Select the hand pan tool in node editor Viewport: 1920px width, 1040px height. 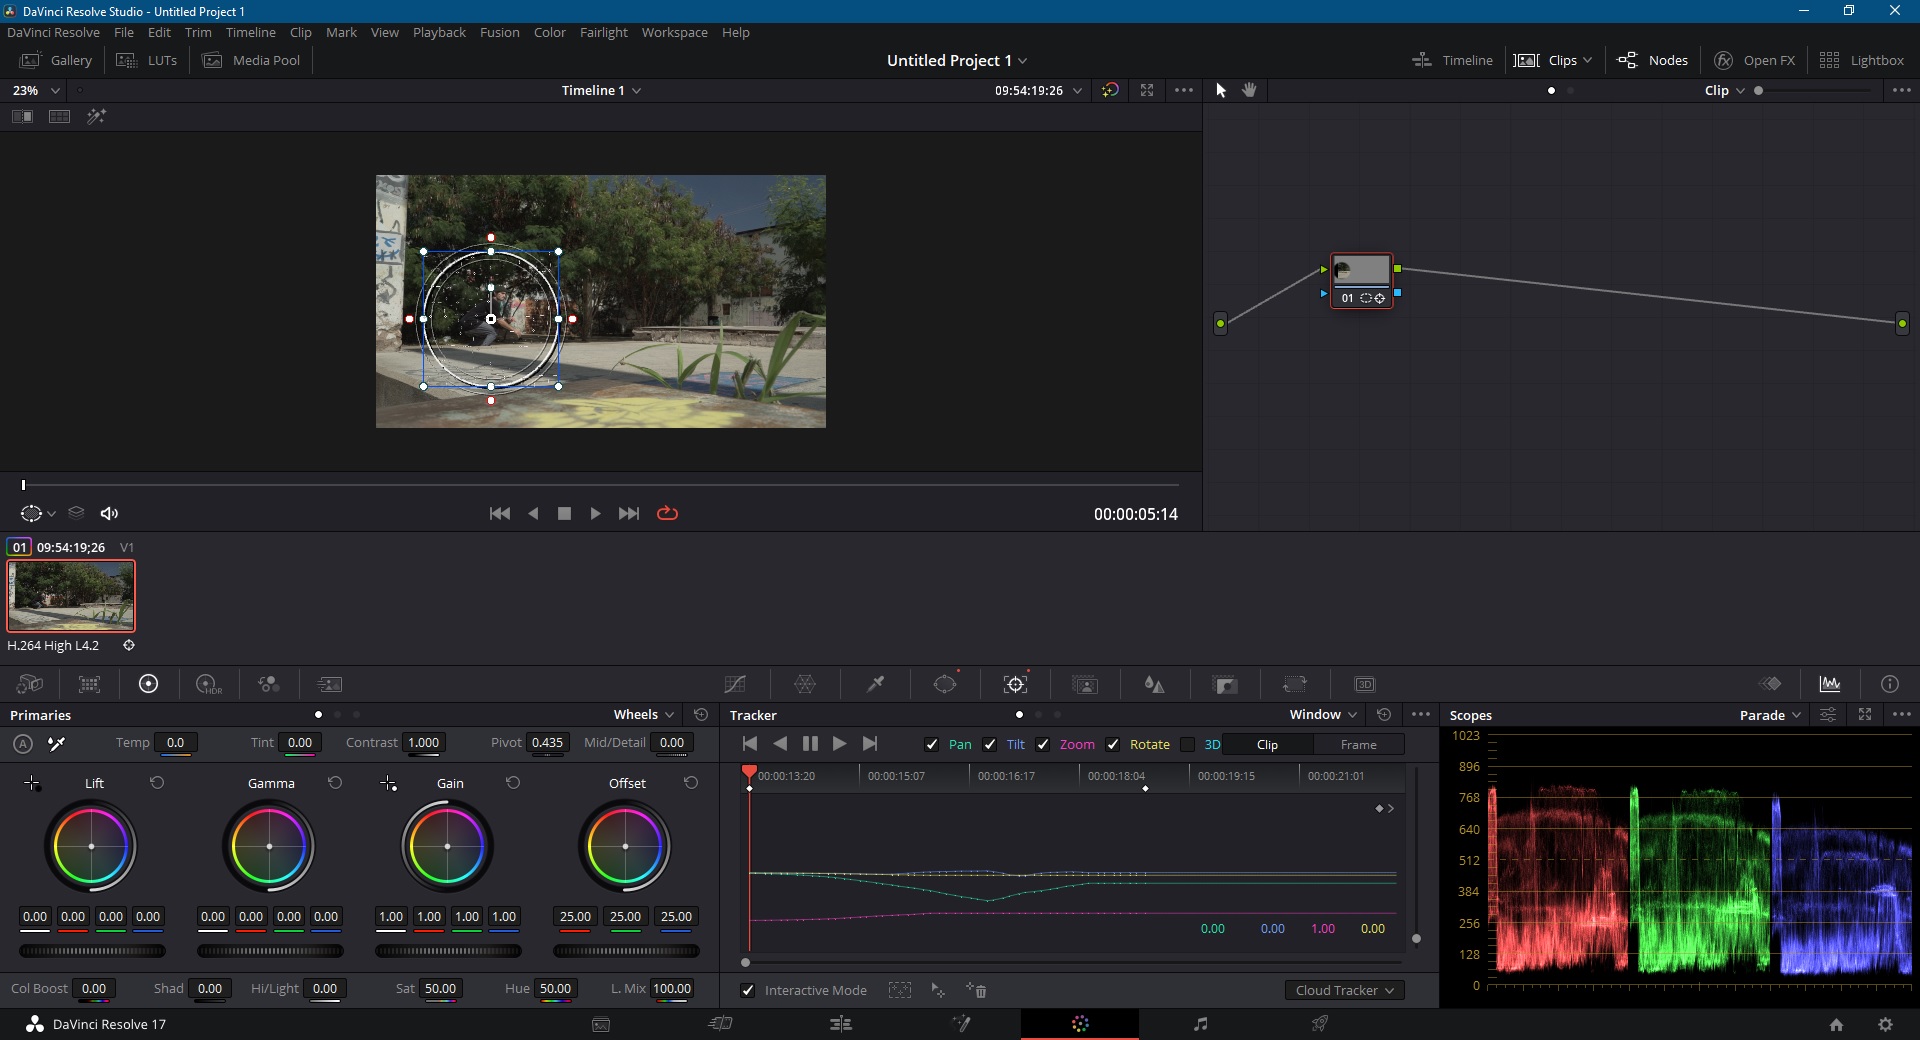[1250, 90]
